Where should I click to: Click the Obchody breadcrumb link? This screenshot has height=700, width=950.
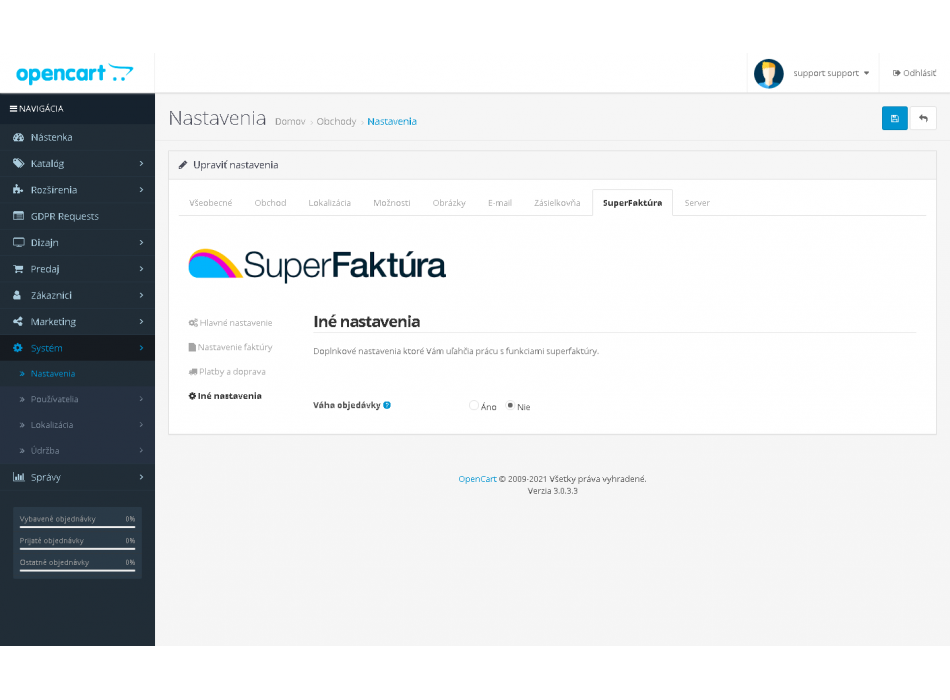[x=336, y=121]
